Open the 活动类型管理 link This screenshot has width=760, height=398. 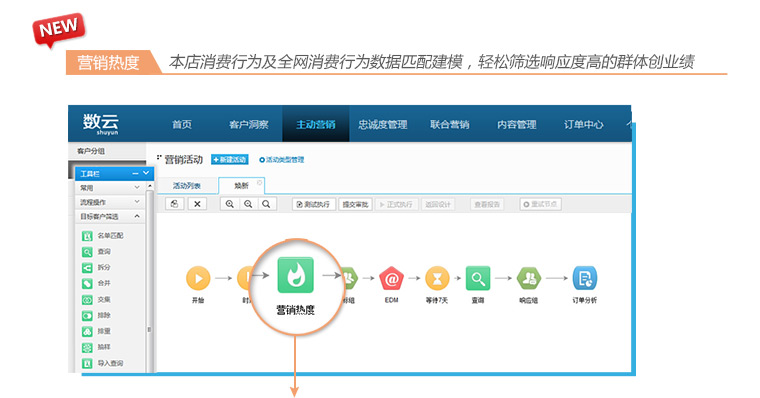tap(282, 159)
